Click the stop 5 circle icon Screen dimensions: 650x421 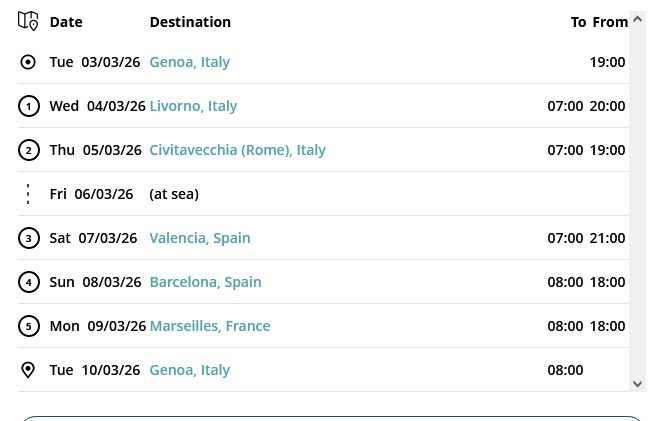pos(28,326)
